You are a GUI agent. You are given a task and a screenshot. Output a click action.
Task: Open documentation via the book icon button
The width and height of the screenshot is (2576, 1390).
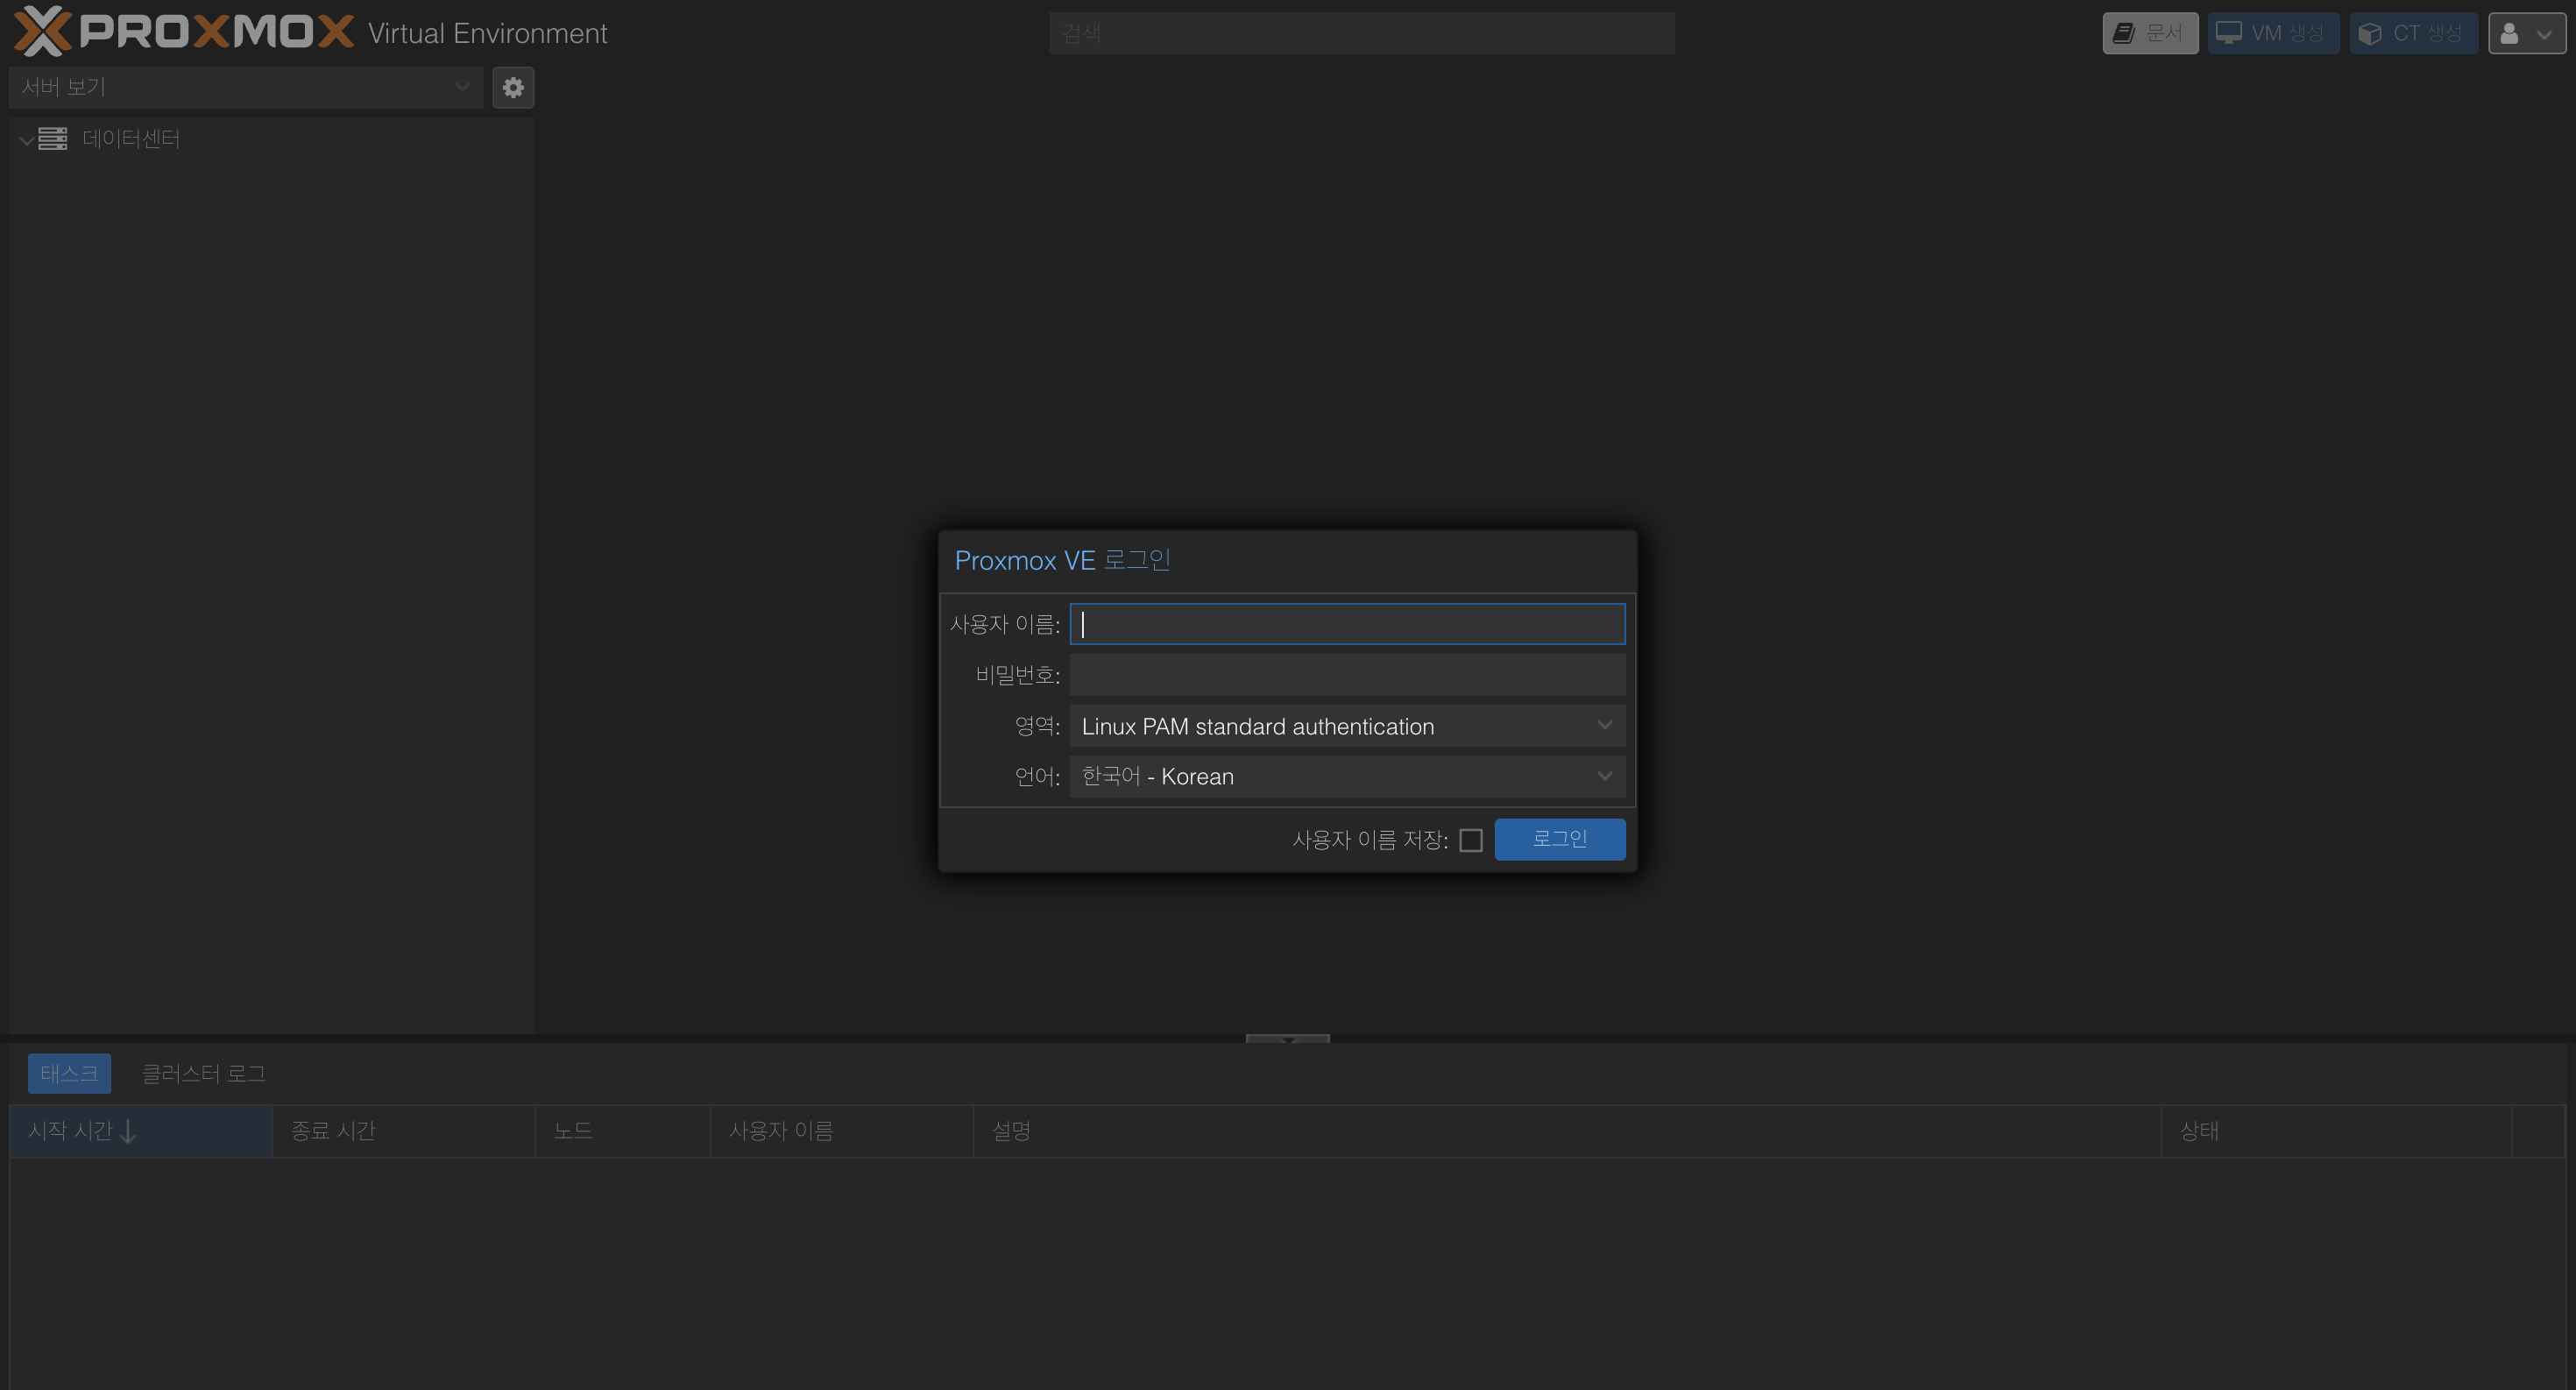(x=2124, y=33)
